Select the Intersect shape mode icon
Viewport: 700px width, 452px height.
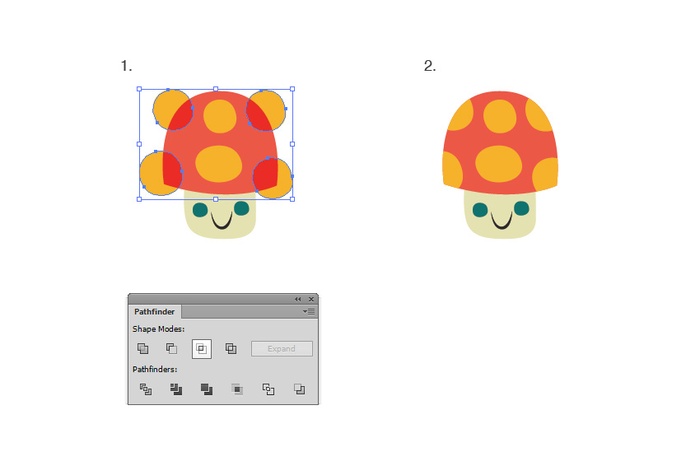(201, 349)
